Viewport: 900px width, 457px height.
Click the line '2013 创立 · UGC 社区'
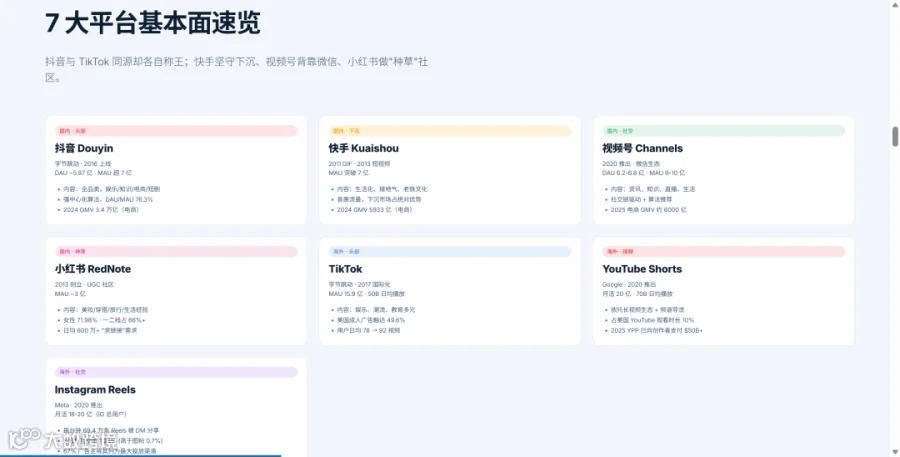click(x=84, y=284)
